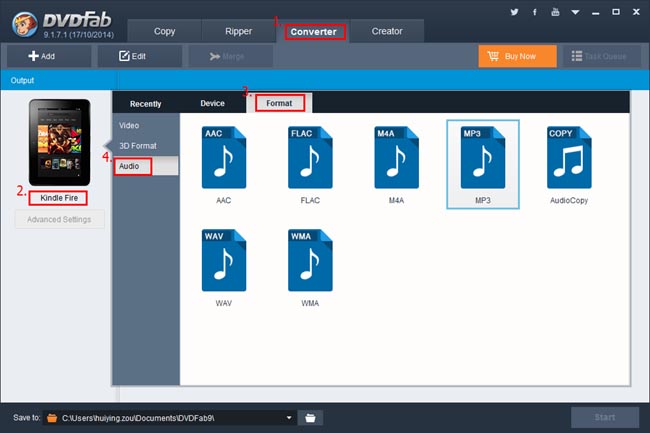Viewport: 650px width, 433px height.
Task: Choose the AudioCopy format icon
Action: tap(569, 157)
